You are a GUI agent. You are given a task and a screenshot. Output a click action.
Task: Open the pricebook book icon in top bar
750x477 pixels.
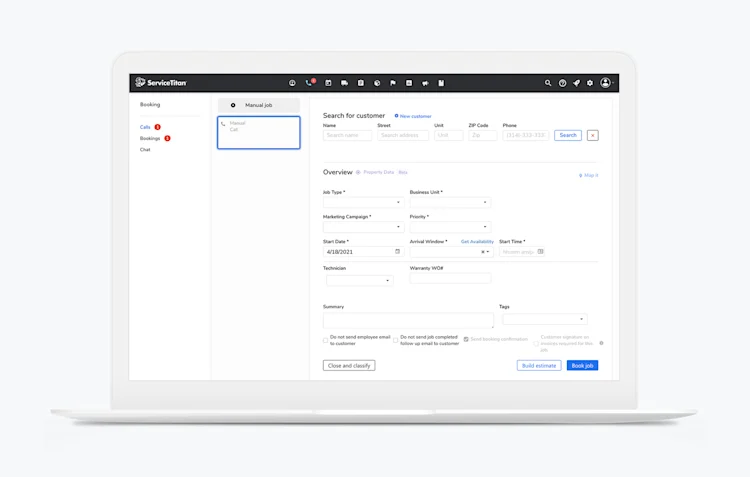tap(441, 83)
